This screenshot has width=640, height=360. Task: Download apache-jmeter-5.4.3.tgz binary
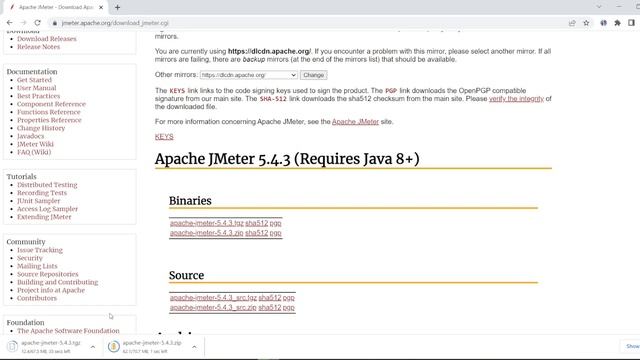[x=207, y=223]
